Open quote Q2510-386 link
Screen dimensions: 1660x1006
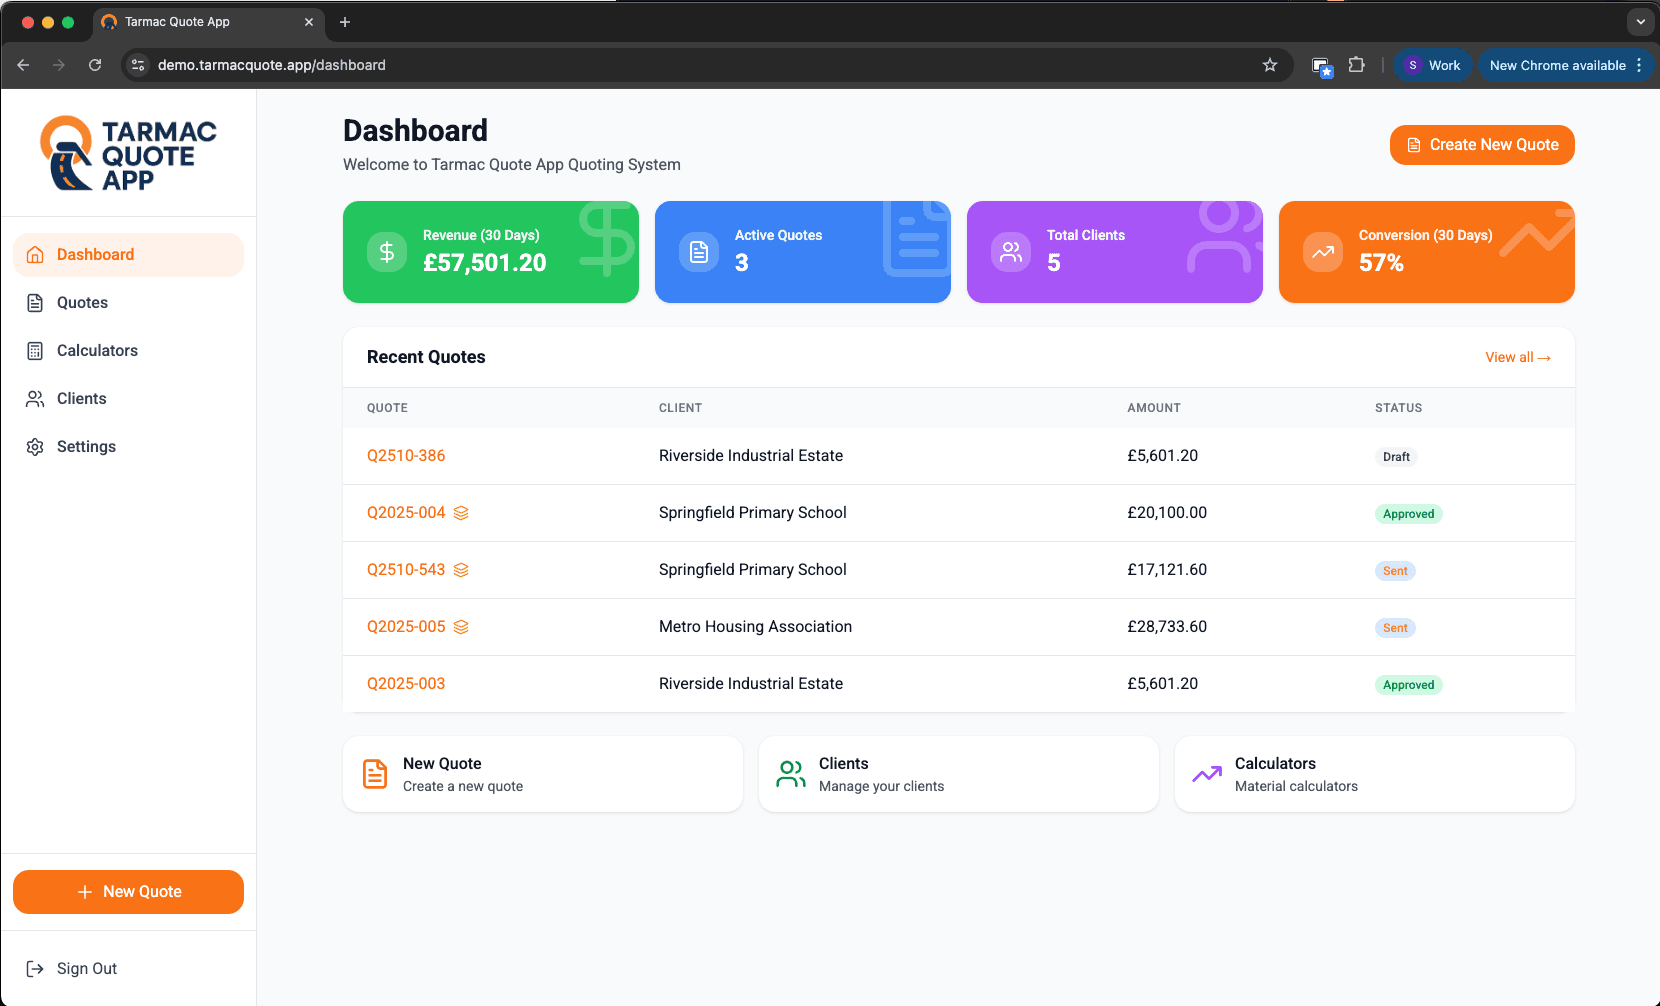(x=406, y=455)
